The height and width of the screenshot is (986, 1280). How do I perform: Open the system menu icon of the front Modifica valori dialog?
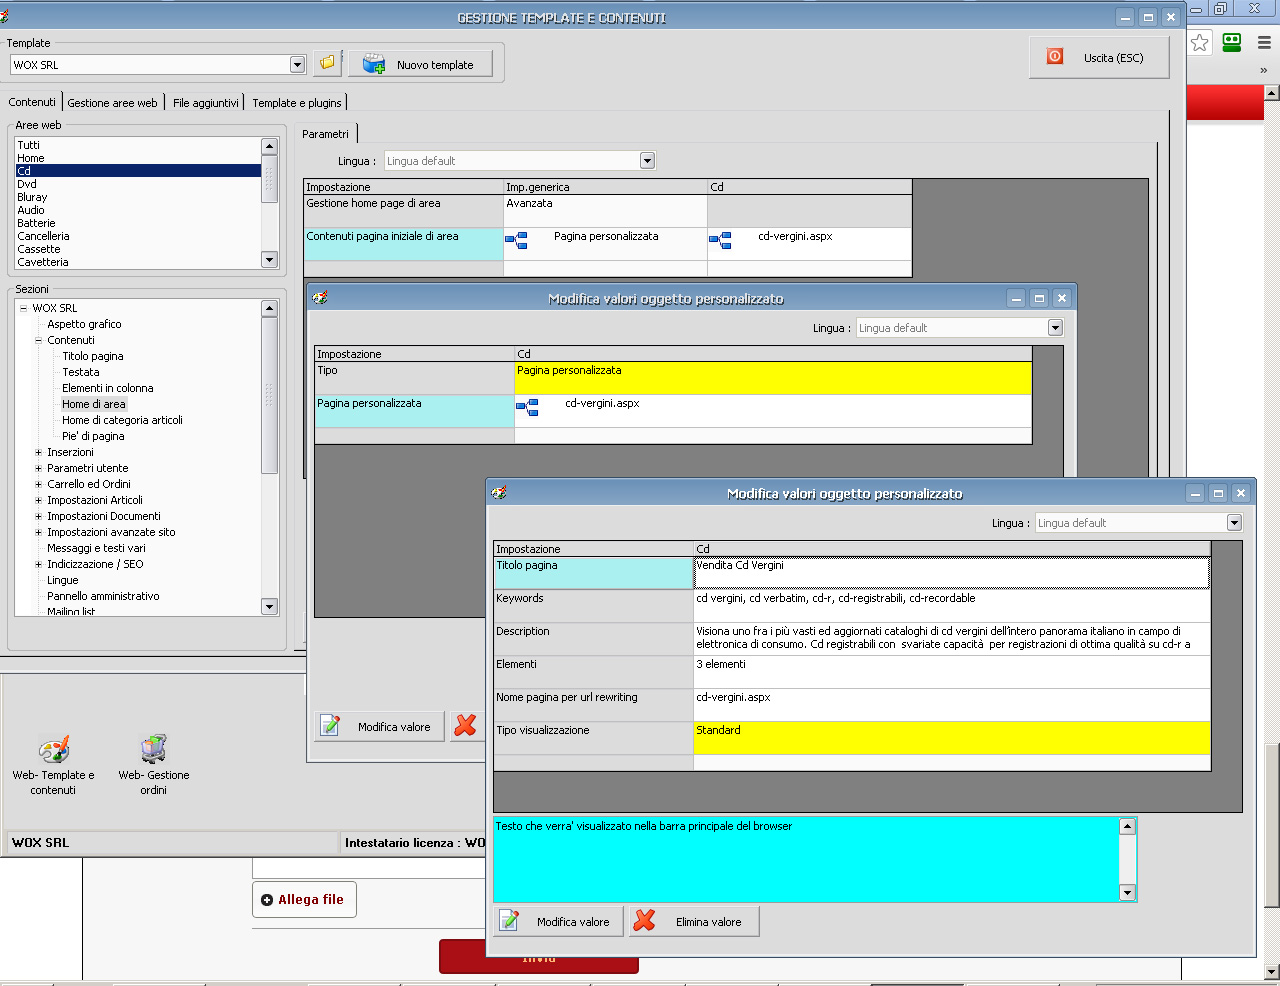pyautogui.click(x=499, y=493)
